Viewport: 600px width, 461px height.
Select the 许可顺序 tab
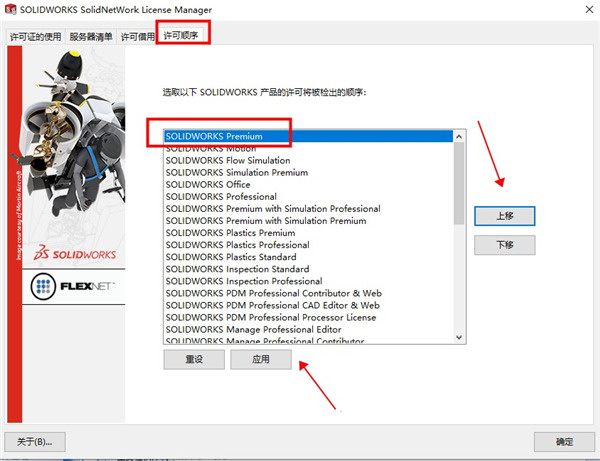coord(181,36)
